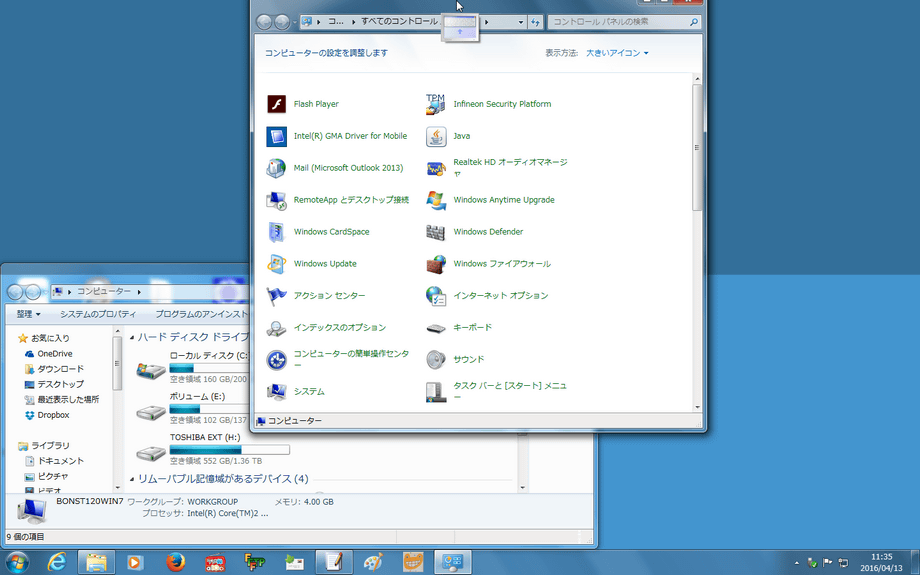This screenshot has width=920, height=575.
Task: Click Control Panel vertical scrollbar thumb
Action: (697, 147)
